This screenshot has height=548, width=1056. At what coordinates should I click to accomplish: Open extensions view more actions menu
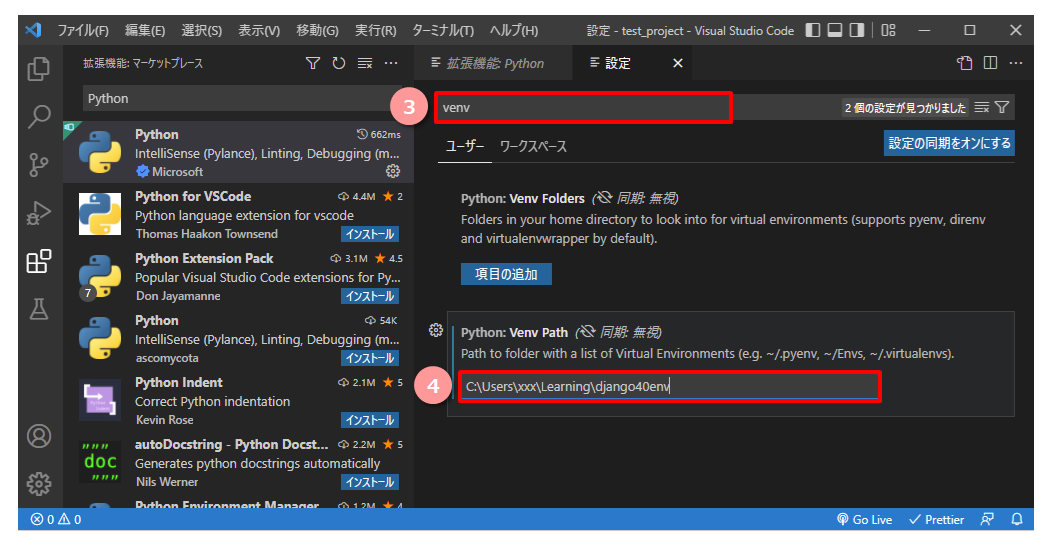pyautogui.click(x=391, y=63)
